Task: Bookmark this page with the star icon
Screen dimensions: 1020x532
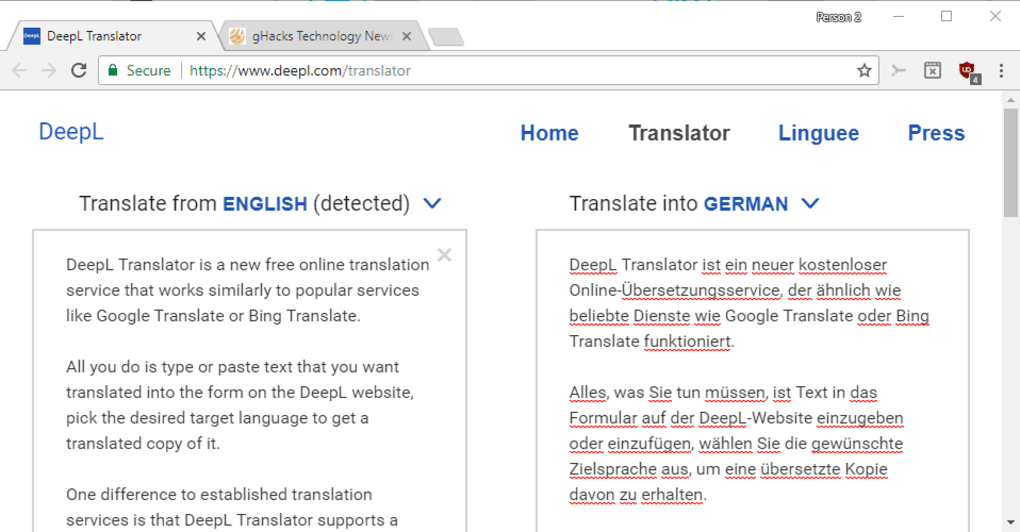Action: [864, 71]
